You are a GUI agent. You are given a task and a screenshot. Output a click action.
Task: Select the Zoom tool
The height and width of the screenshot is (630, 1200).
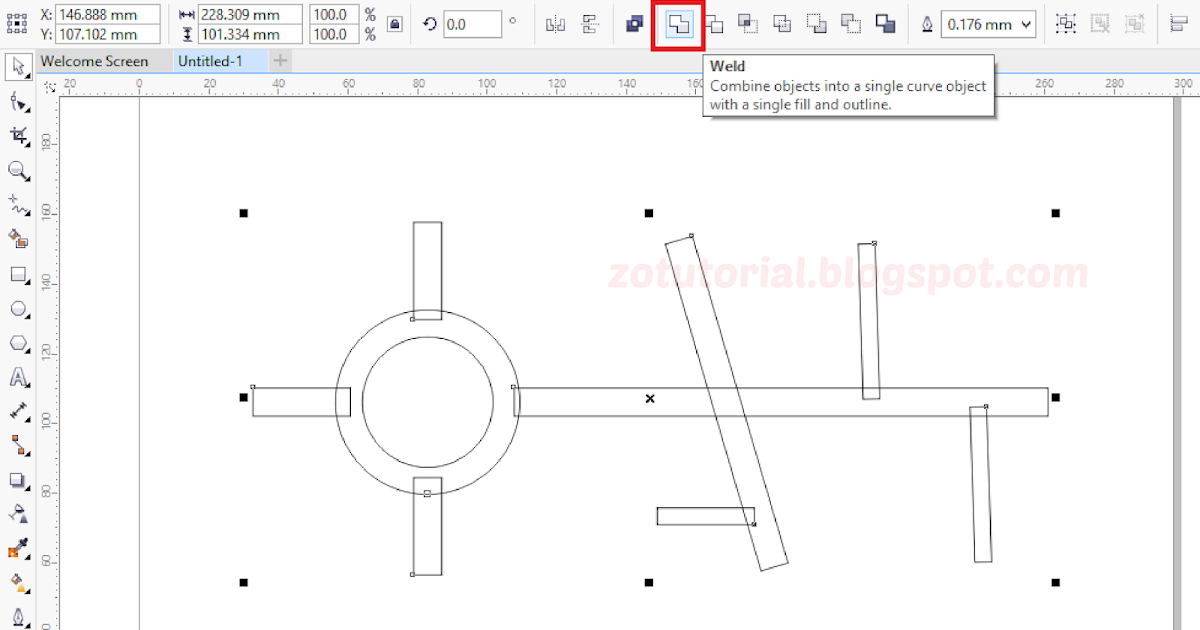pos(18,171)
